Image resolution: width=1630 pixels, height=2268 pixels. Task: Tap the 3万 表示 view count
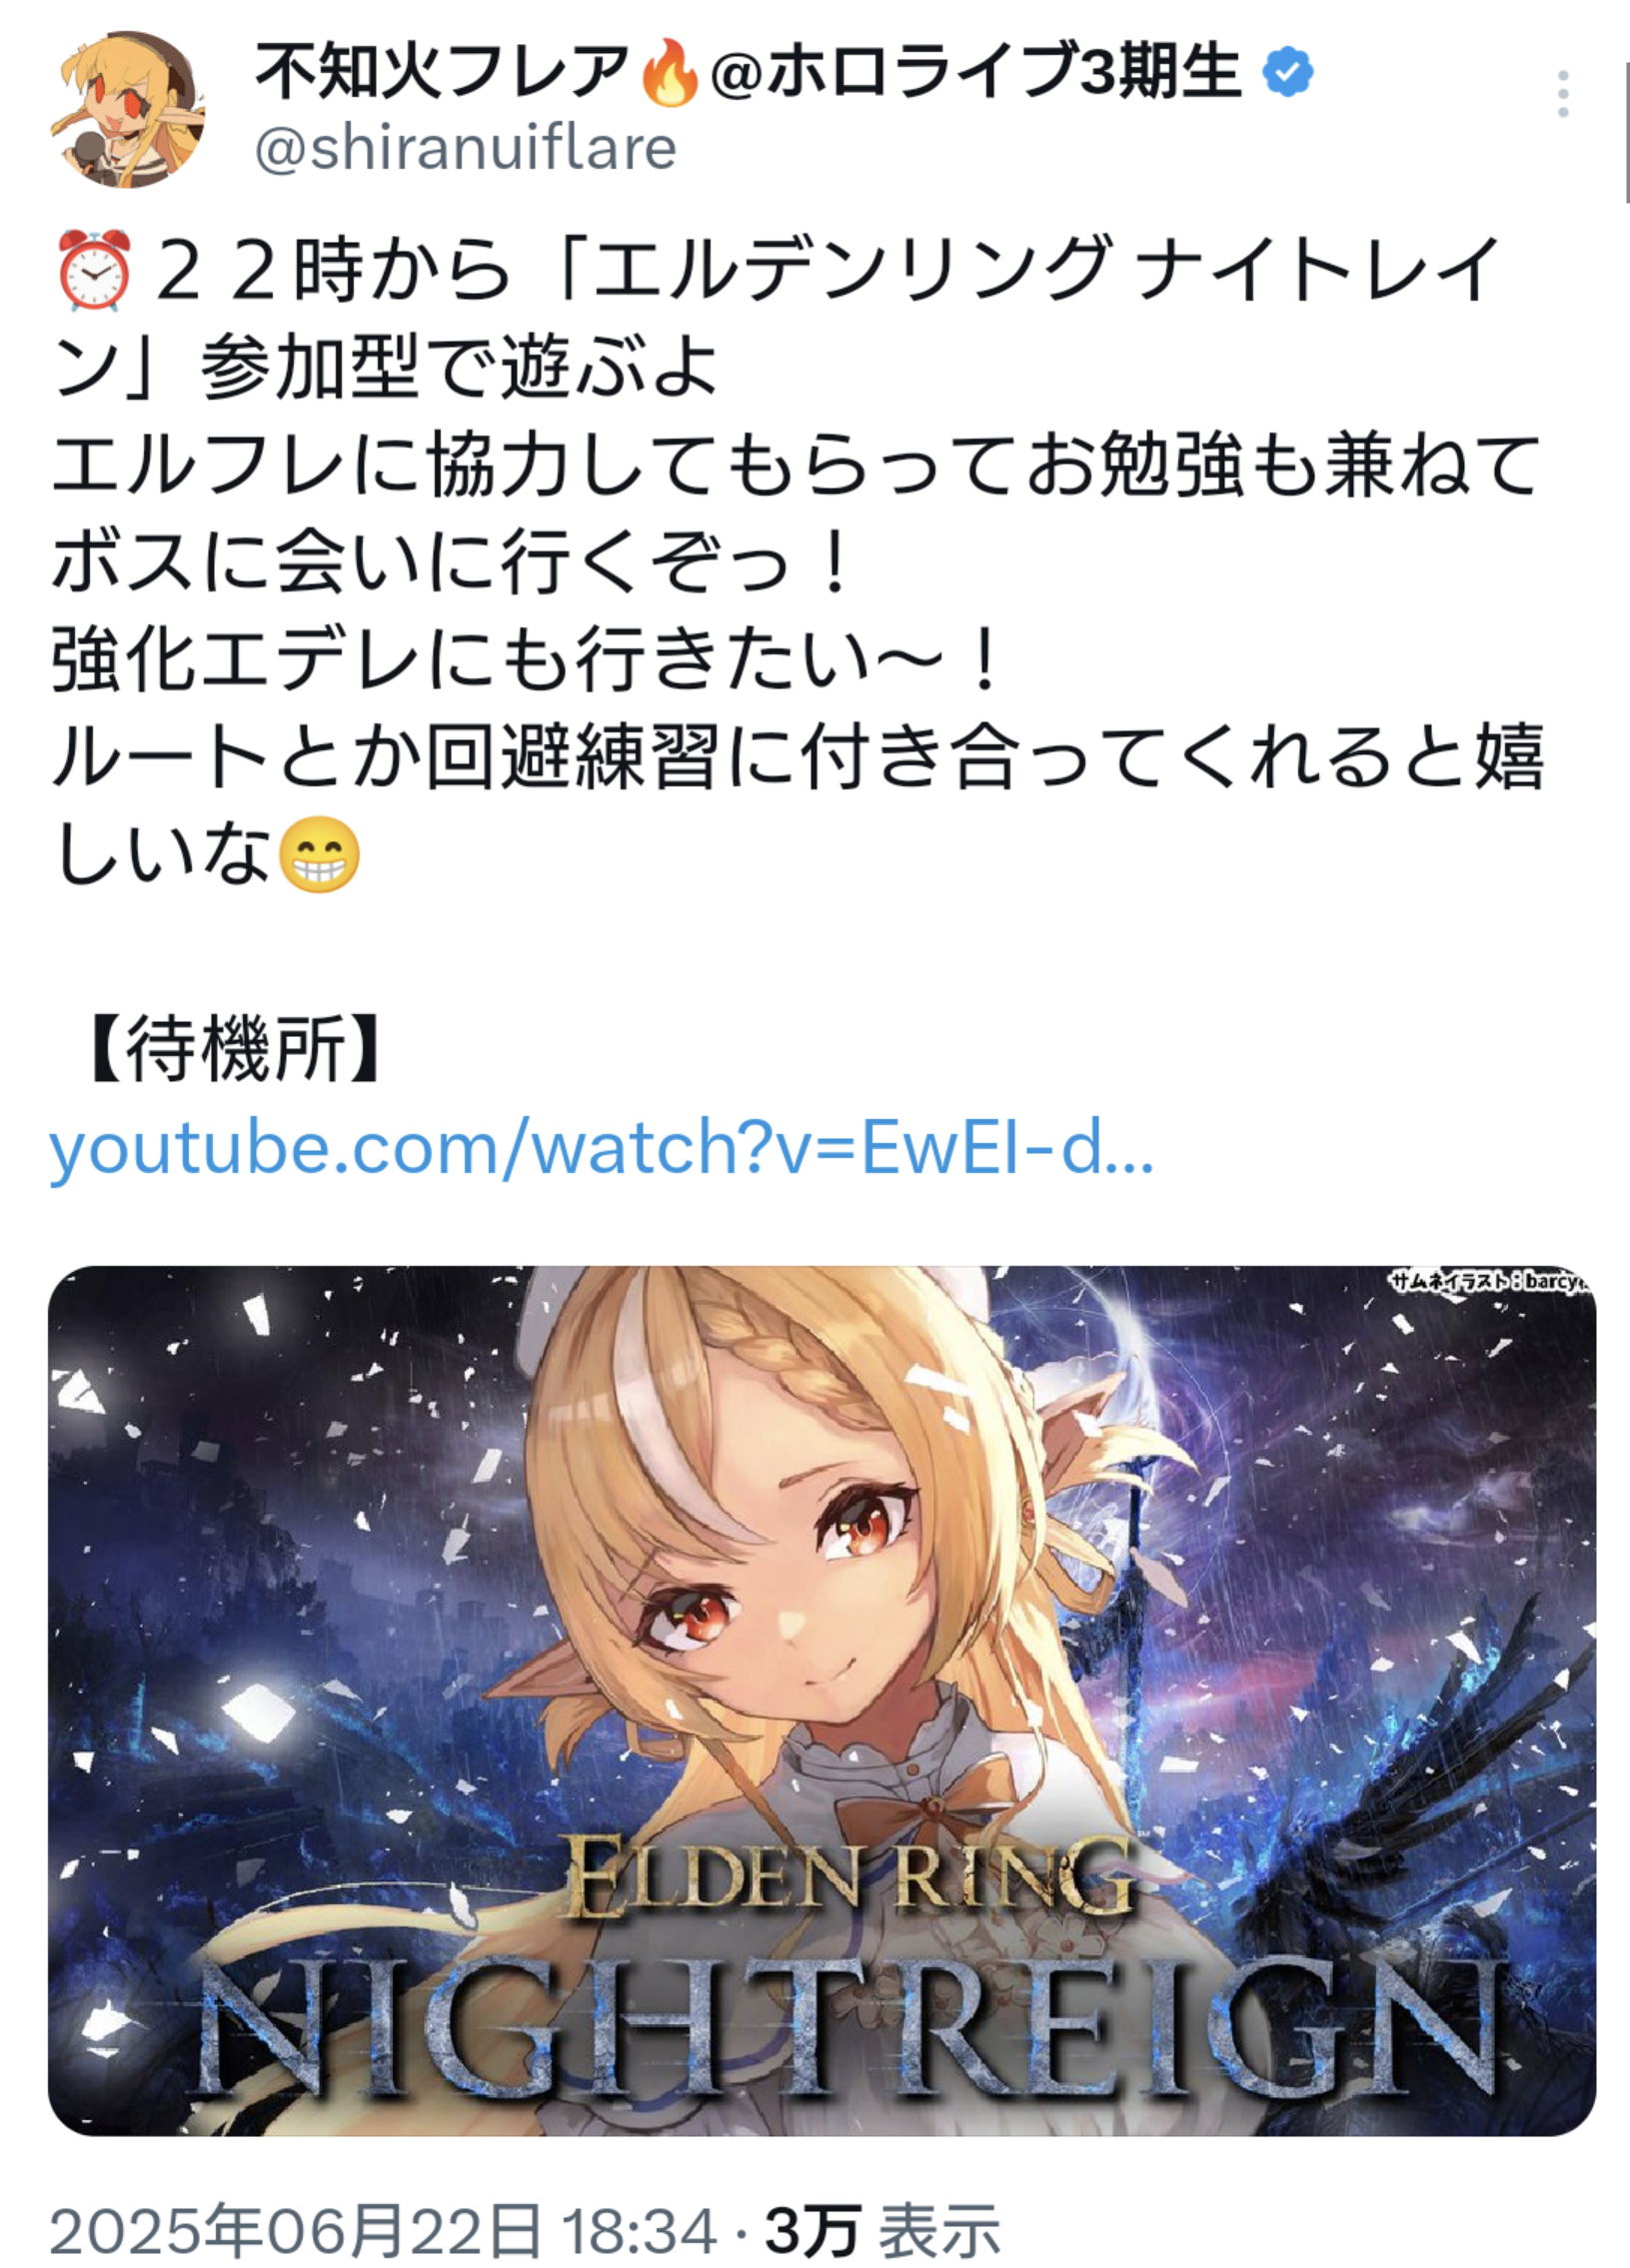883,2231
